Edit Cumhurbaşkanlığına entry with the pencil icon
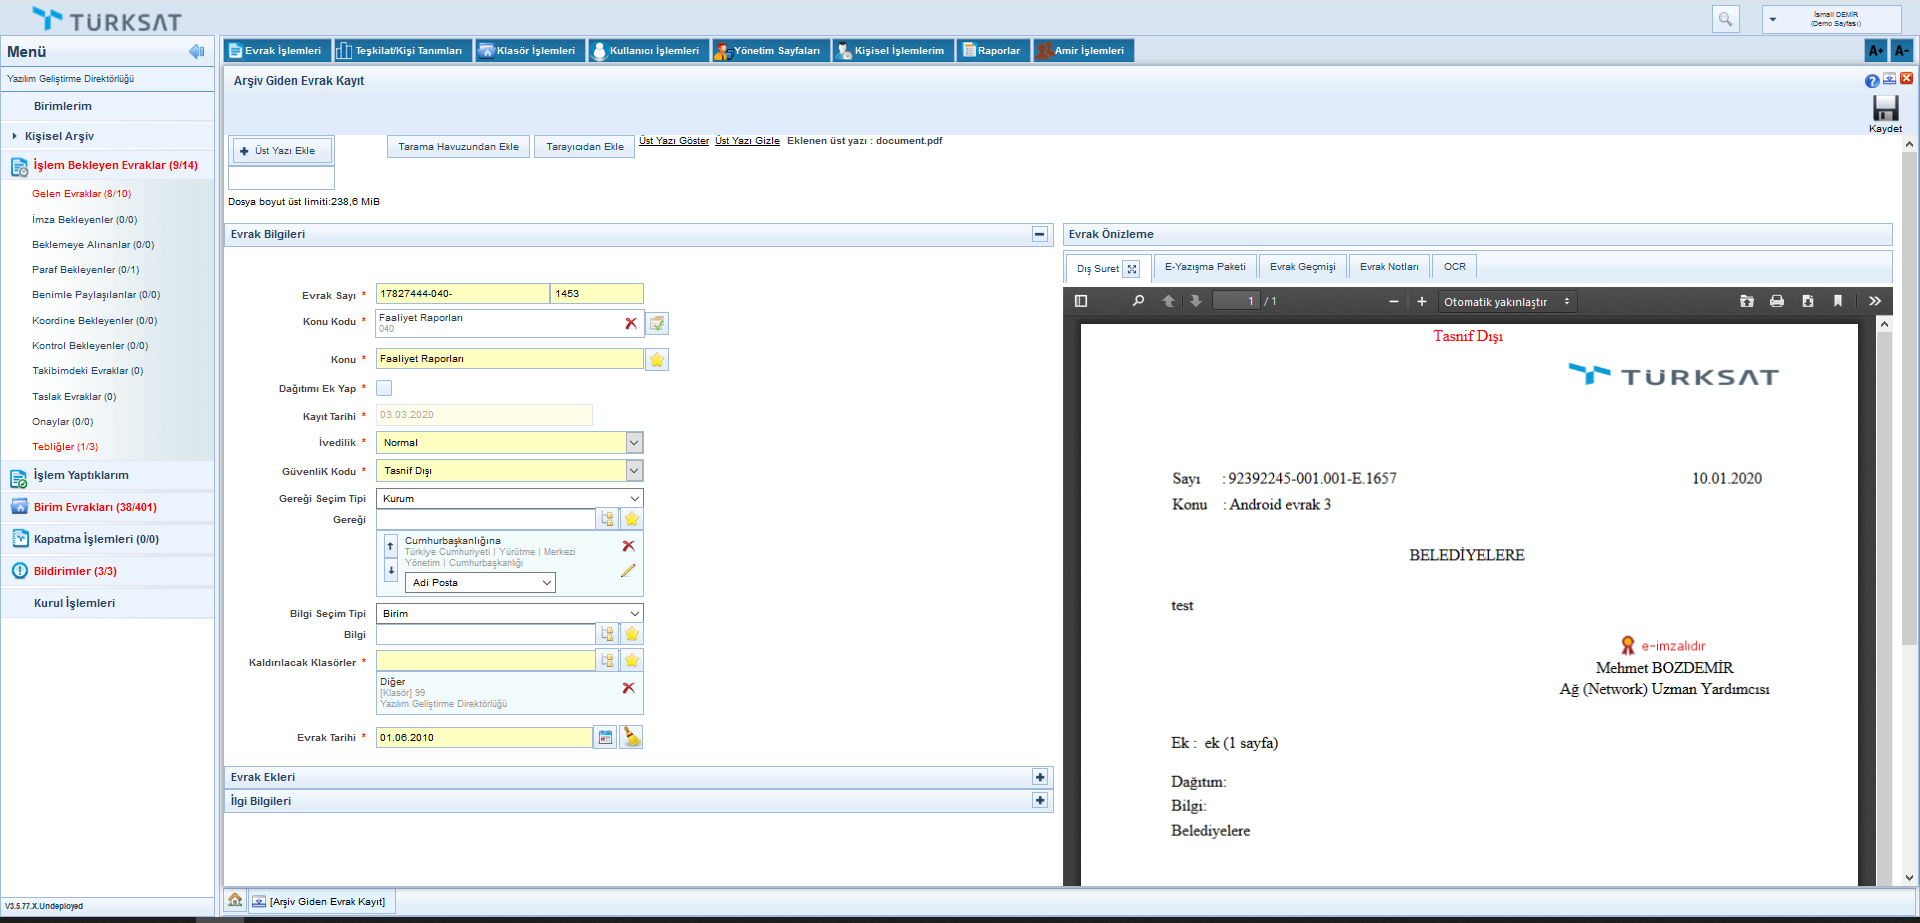 pos(628,571)
